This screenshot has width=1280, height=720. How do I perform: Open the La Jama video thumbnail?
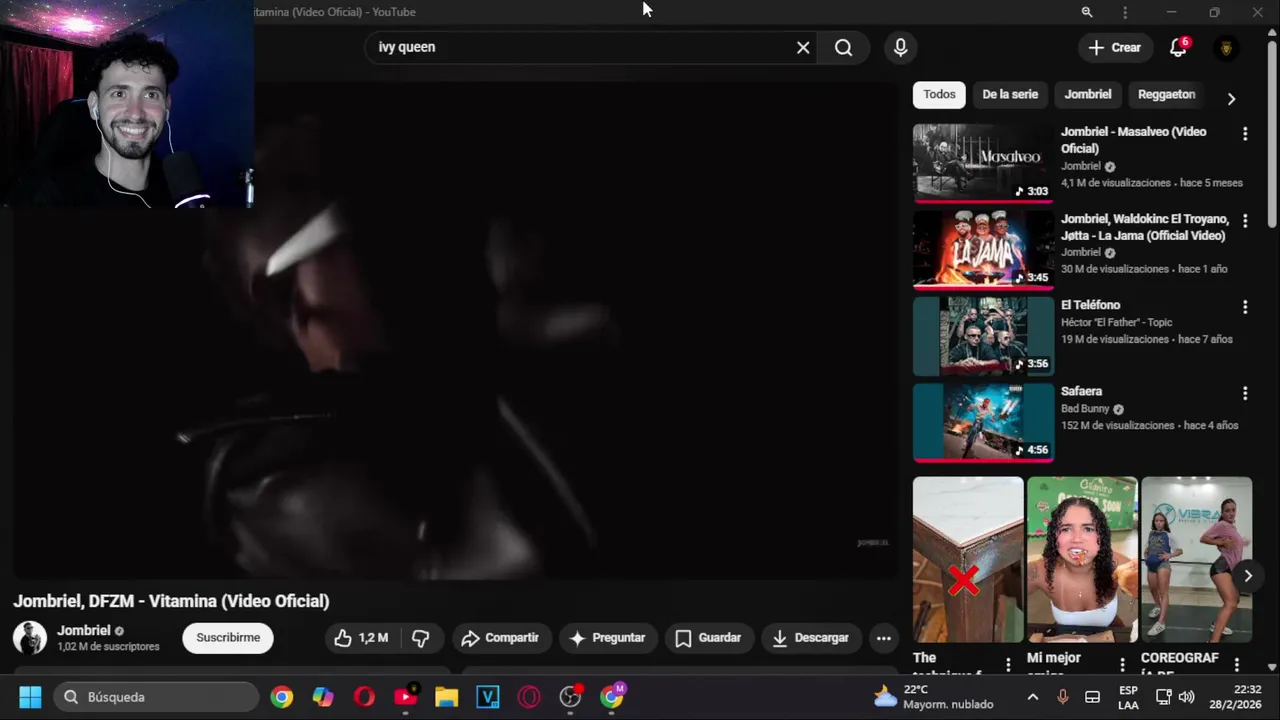click(983, 249)
